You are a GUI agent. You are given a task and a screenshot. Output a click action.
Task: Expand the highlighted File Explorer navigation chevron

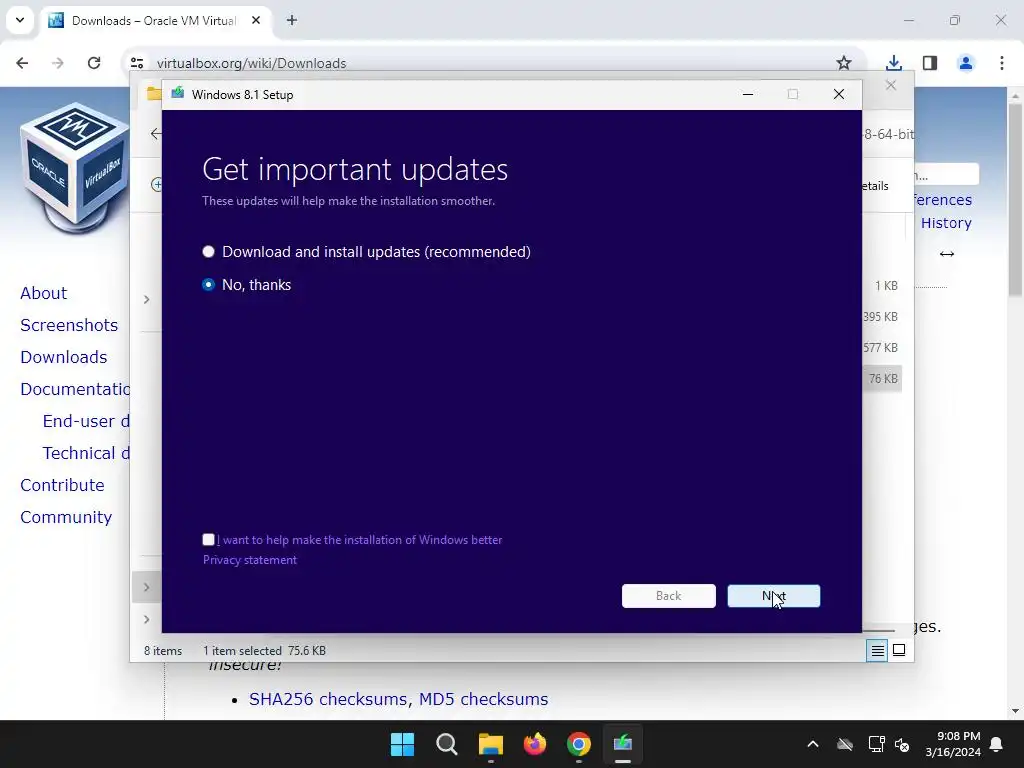tap(146, 587)
